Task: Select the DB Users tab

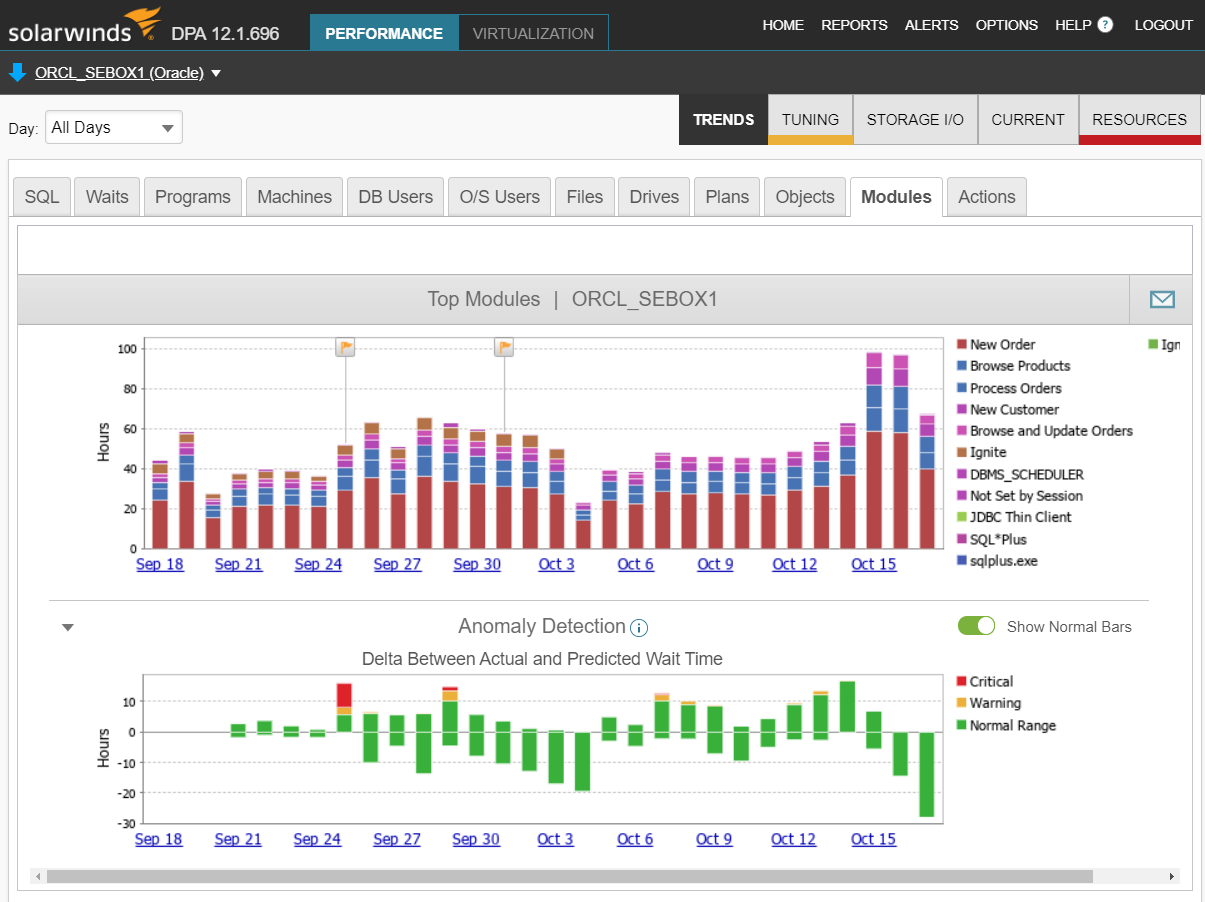Action: point(396,197)
